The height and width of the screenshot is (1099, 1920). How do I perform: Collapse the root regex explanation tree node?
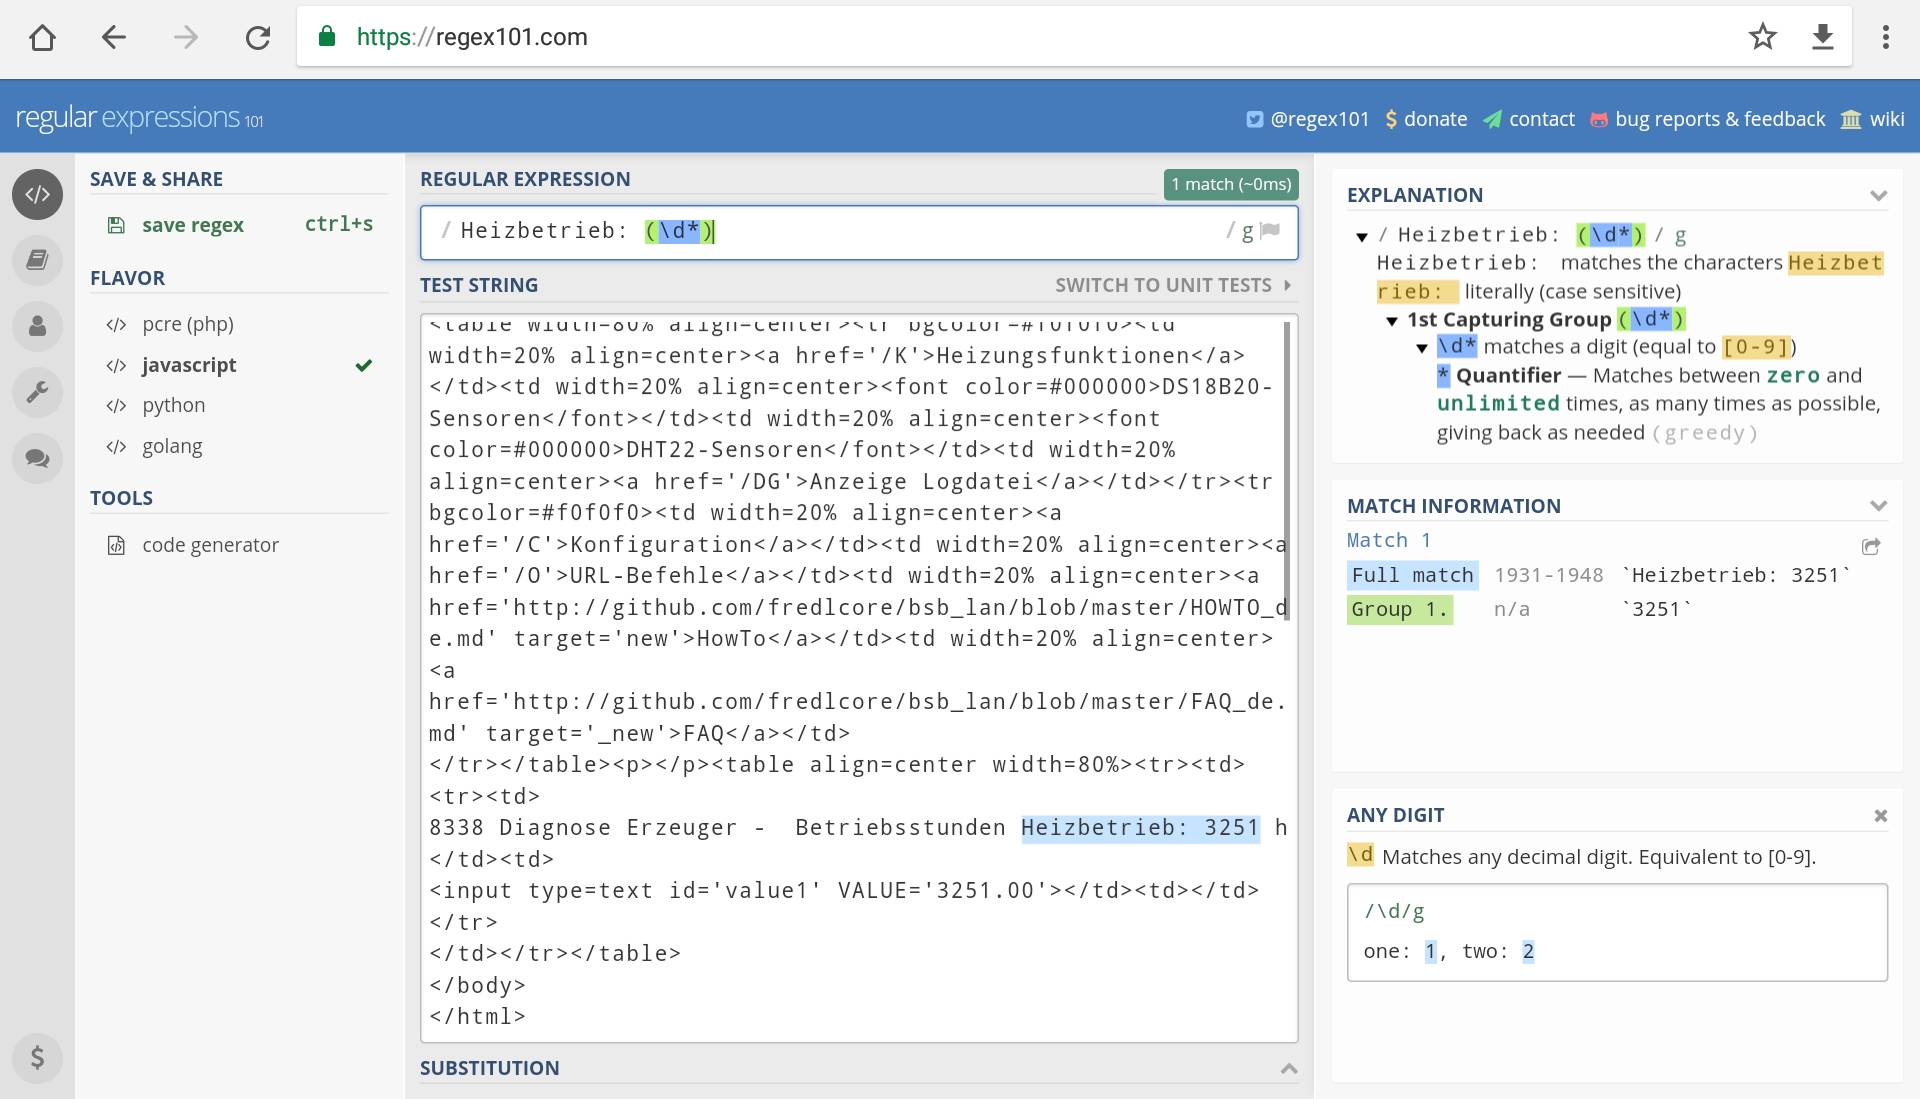[1362, 237]
